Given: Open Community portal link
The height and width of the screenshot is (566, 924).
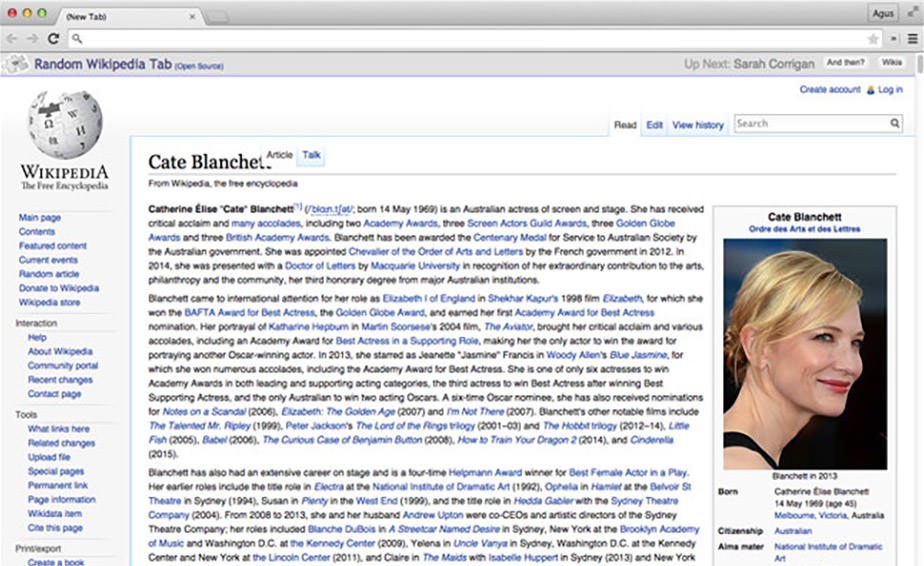Looking at the screenshot, I should coord(62,366).
